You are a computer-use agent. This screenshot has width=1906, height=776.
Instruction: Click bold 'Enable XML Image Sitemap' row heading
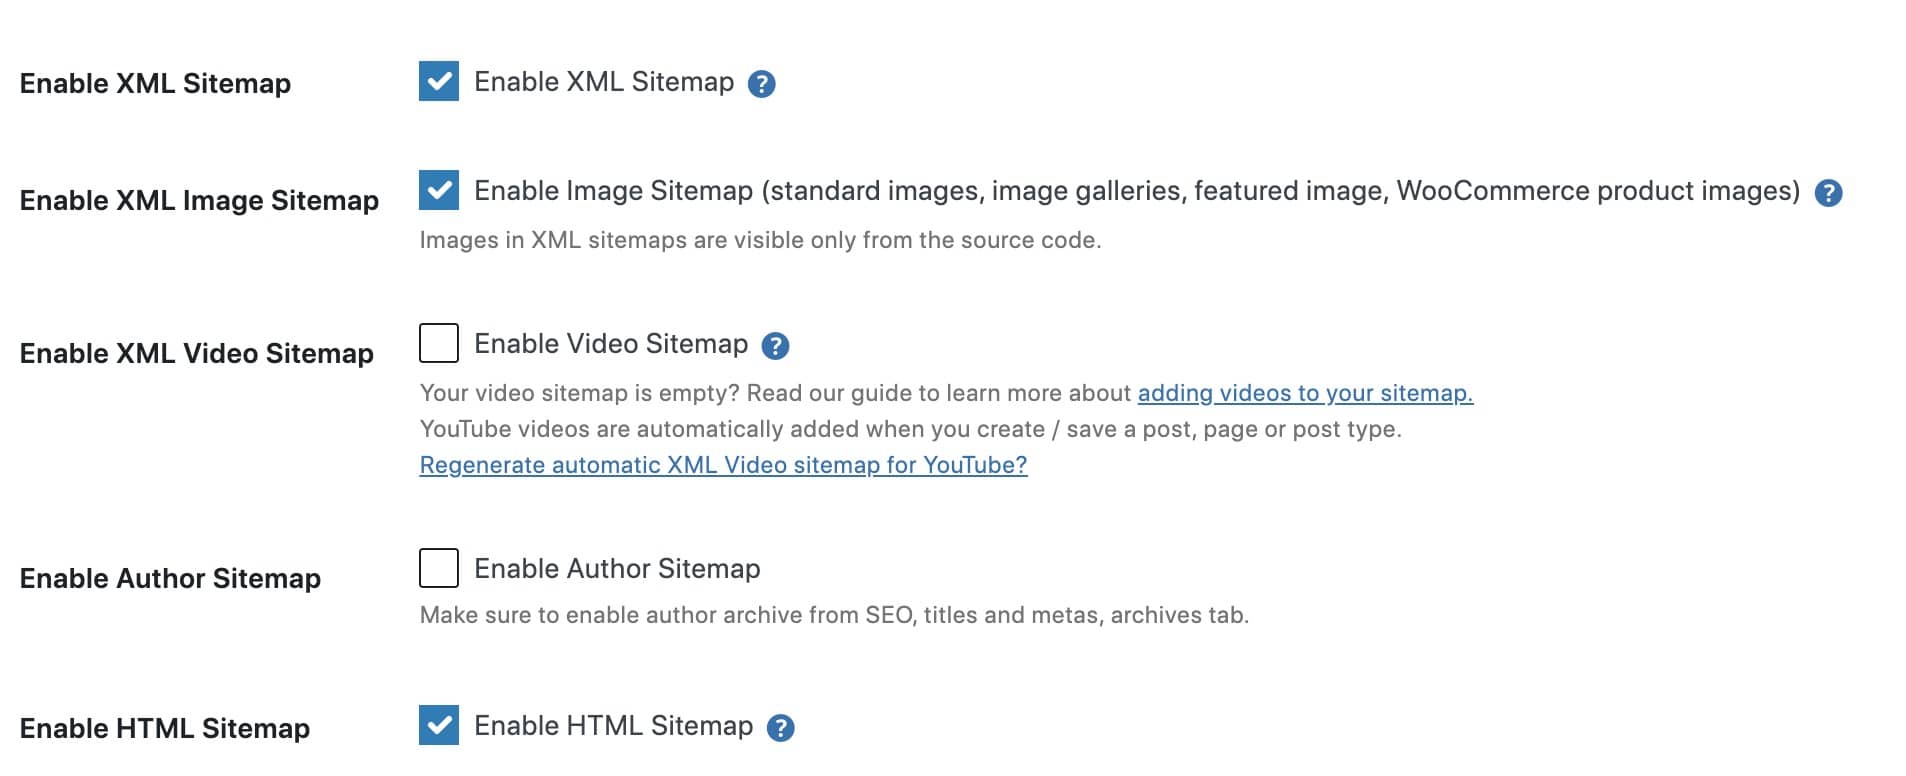point(199,200)
